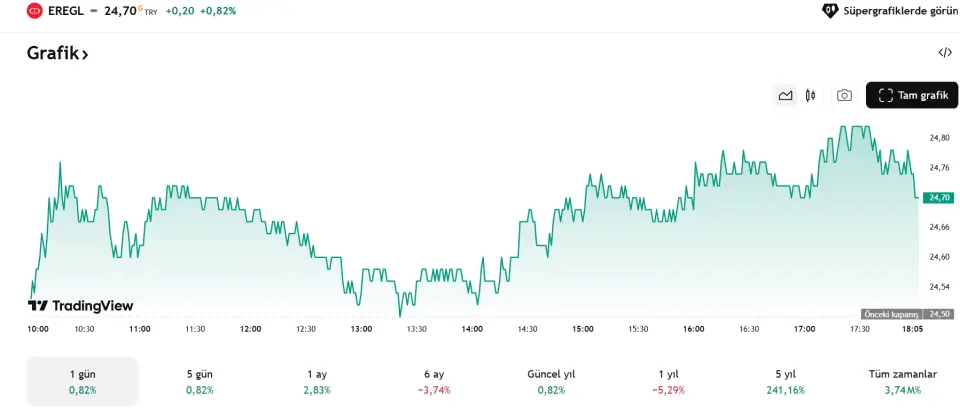Choose Güncel yıl range
The height and width of the screenshot is (414, 960).
(551, 381)
